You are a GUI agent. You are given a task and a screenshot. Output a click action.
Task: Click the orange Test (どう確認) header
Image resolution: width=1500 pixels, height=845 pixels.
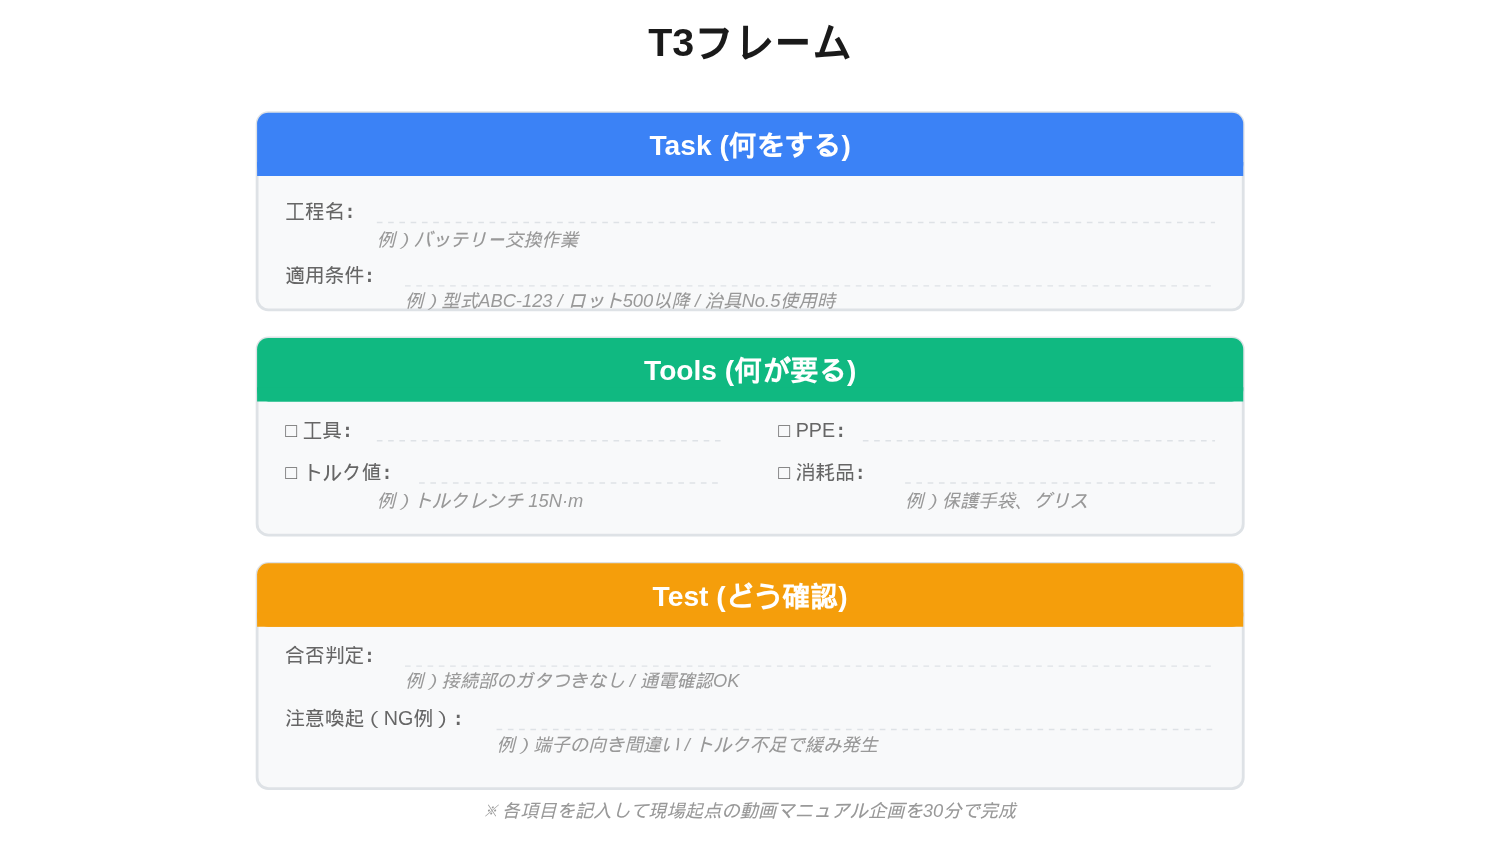click(750, 597)
